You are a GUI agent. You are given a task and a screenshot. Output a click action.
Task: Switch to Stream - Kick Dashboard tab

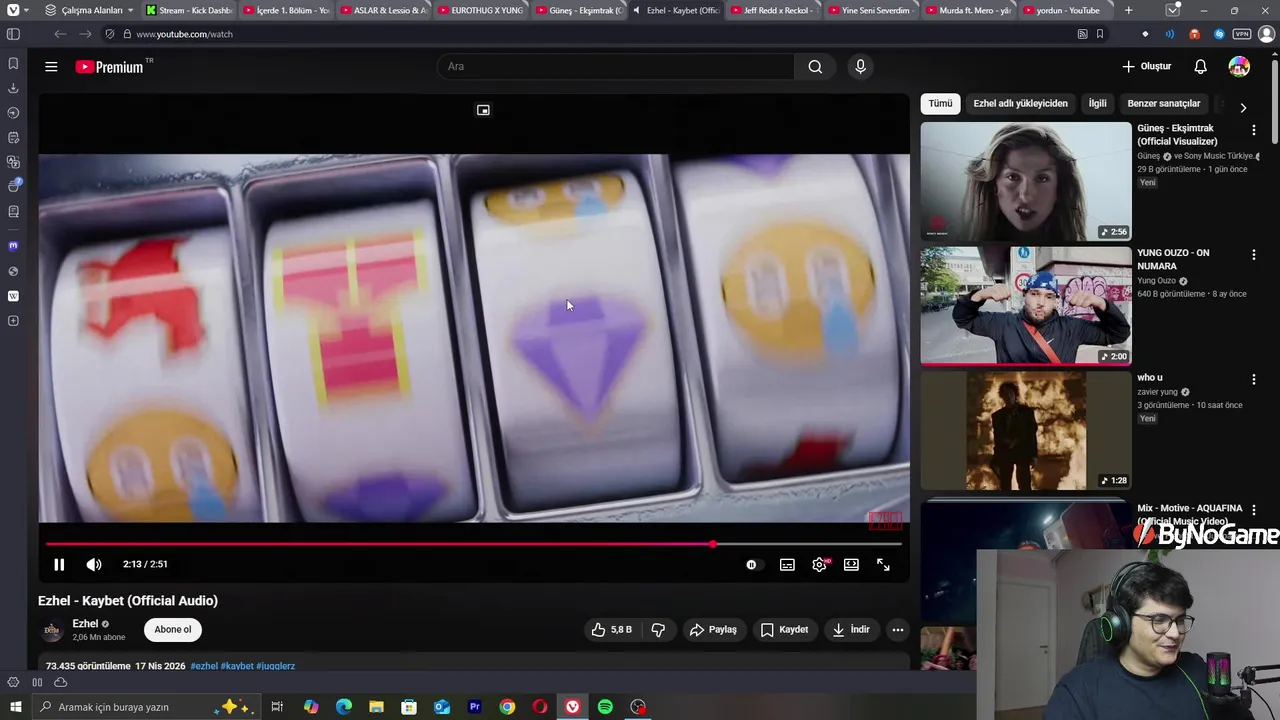pos(188,10)
